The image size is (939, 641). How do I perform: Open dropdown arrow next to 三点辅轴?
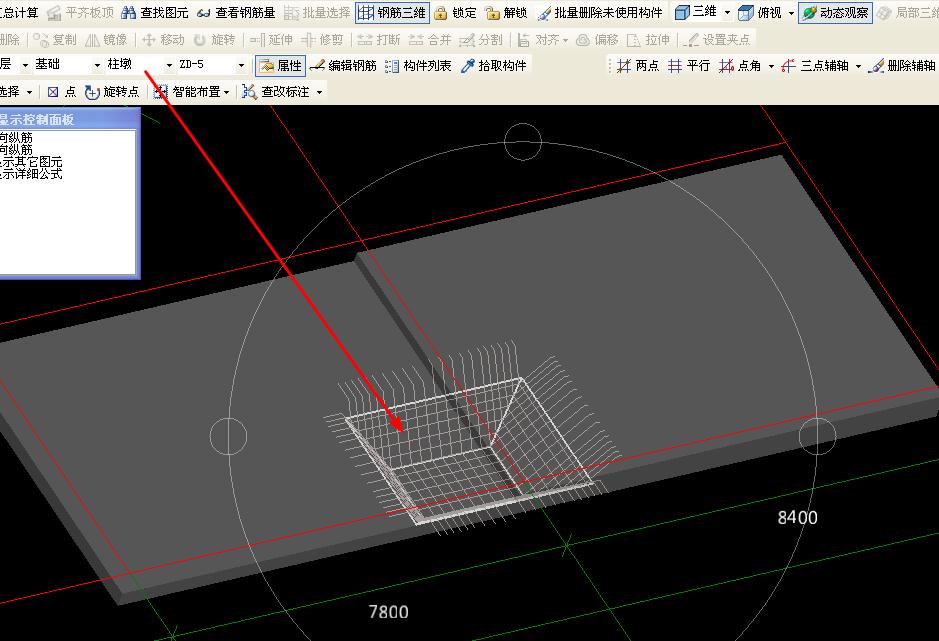(858, 66)
